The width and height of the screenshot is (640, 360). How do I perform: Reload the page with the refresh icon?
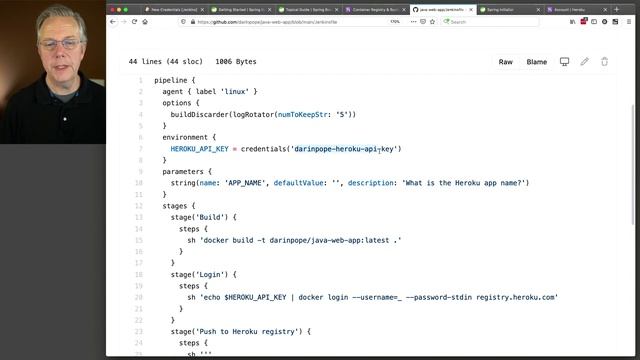134,22
